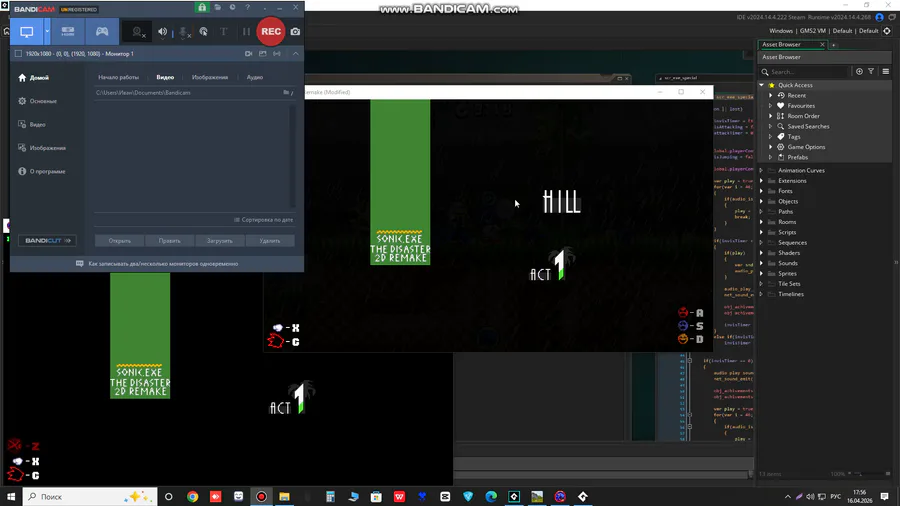Click the Windows Start button
Viewport: 900px width, 506px height.
[11, 496]
